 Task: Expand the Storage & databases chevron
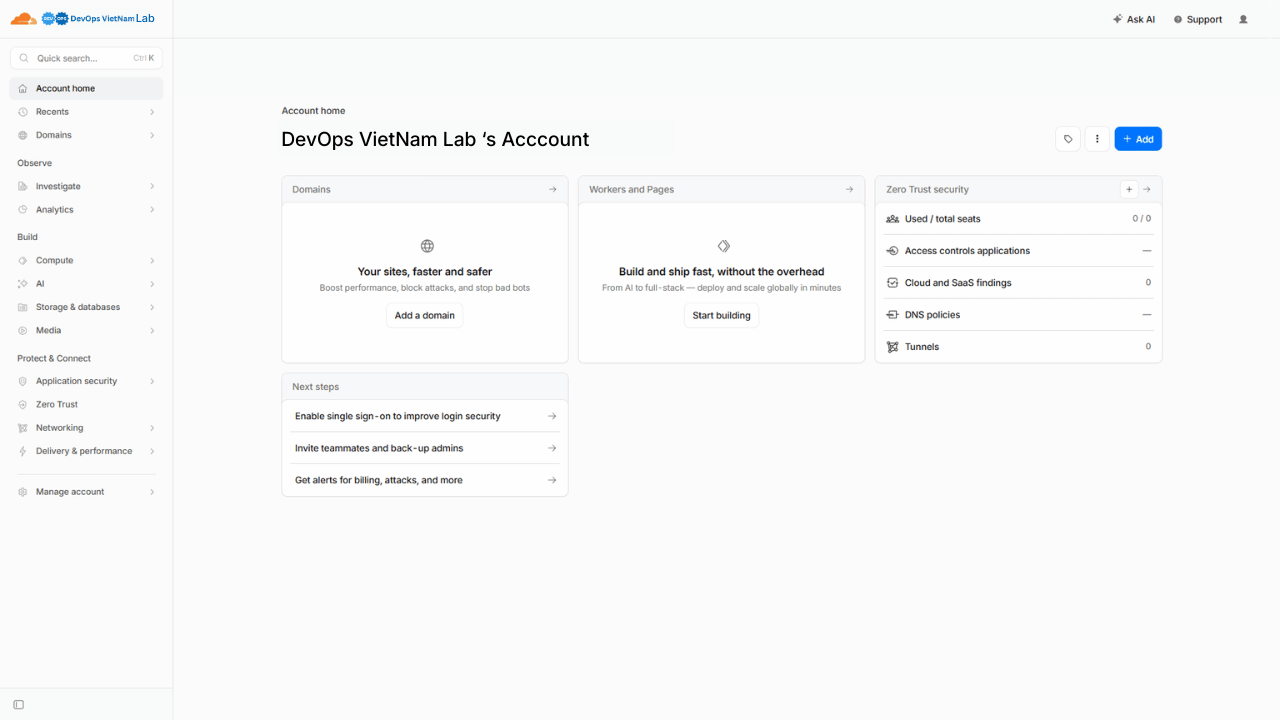[152, 307]
